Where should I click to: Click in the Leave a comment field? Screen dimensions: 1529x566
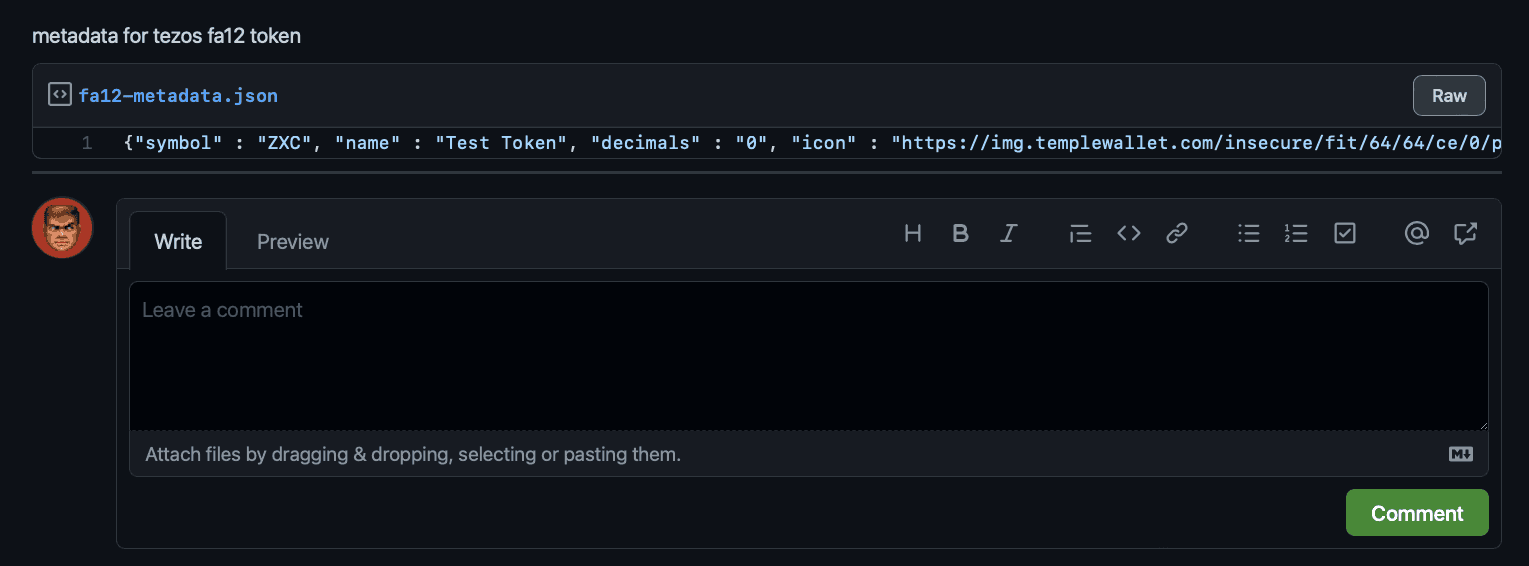(x=808, y=355)
